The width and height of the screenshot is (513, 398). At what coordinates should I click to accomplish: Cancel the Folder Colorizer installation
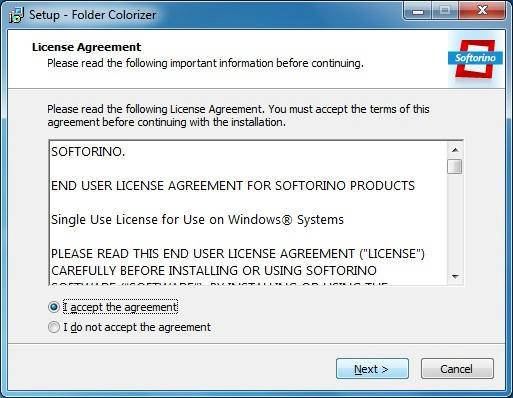(x=457, y=369)
